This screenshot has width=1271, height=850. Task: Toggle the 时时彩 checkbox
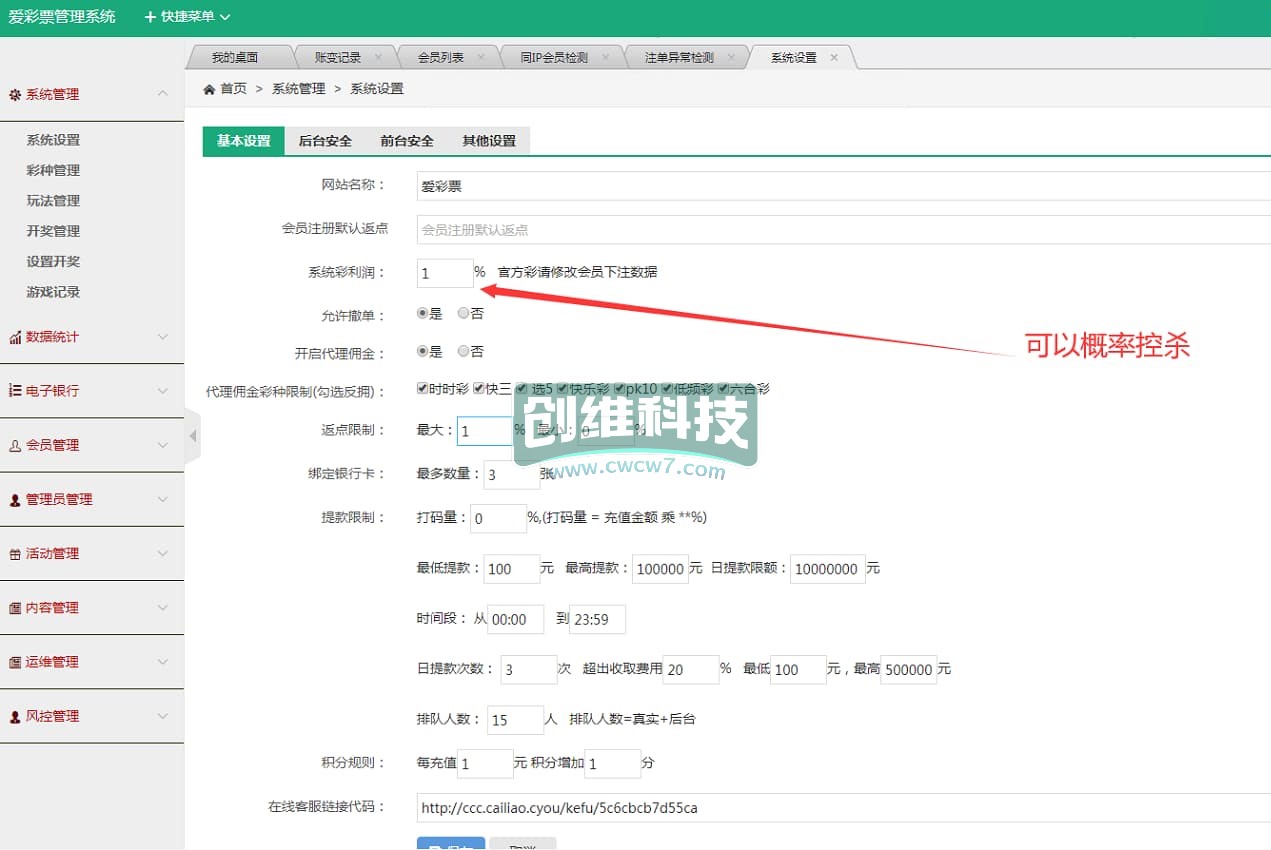(x=422, y=388)
